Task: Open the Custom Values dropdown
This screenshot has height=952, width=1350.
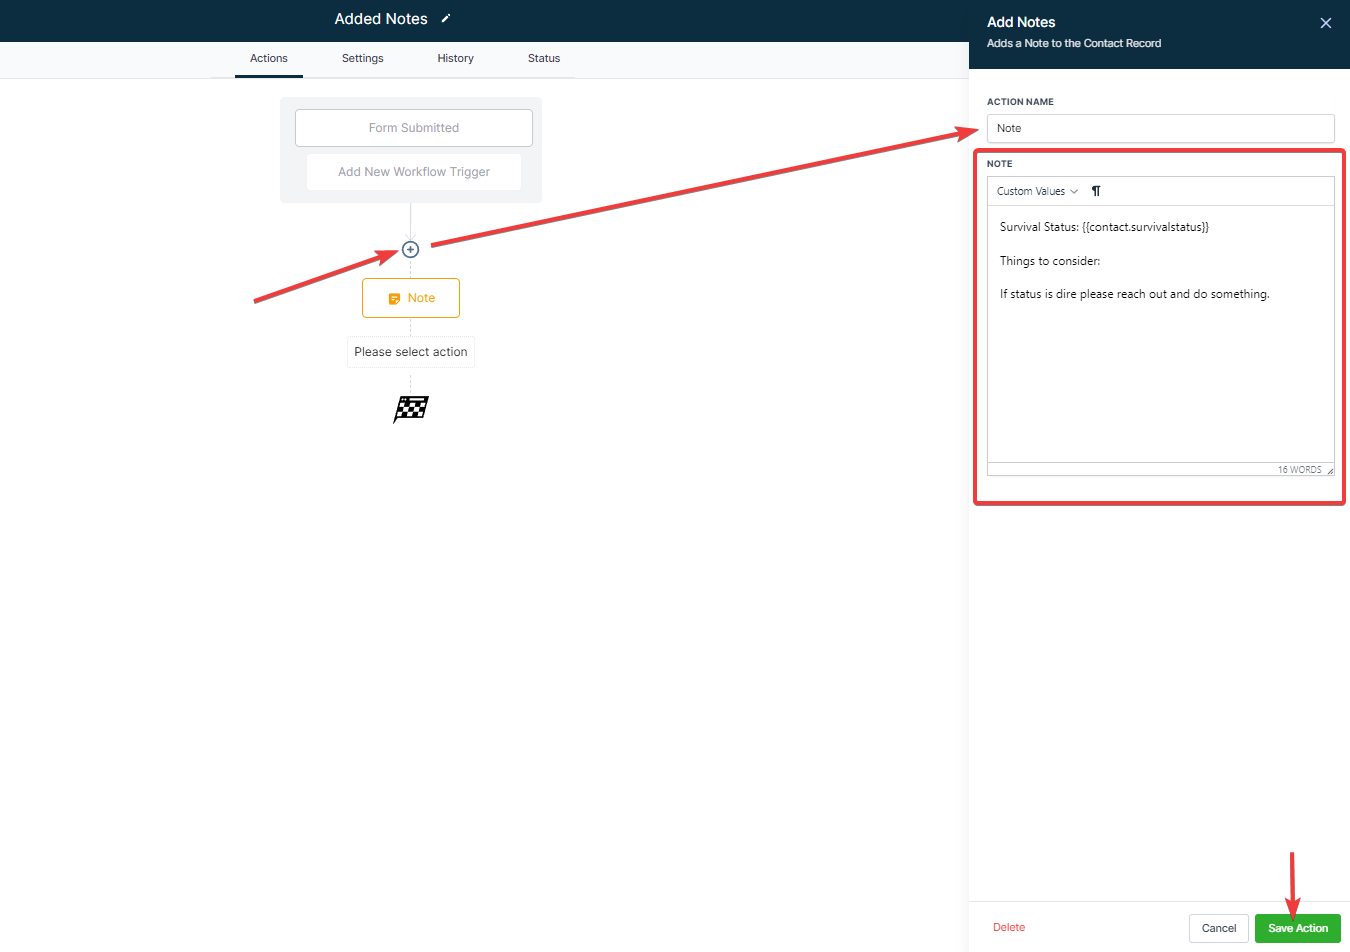Action: coord(1035,190)
